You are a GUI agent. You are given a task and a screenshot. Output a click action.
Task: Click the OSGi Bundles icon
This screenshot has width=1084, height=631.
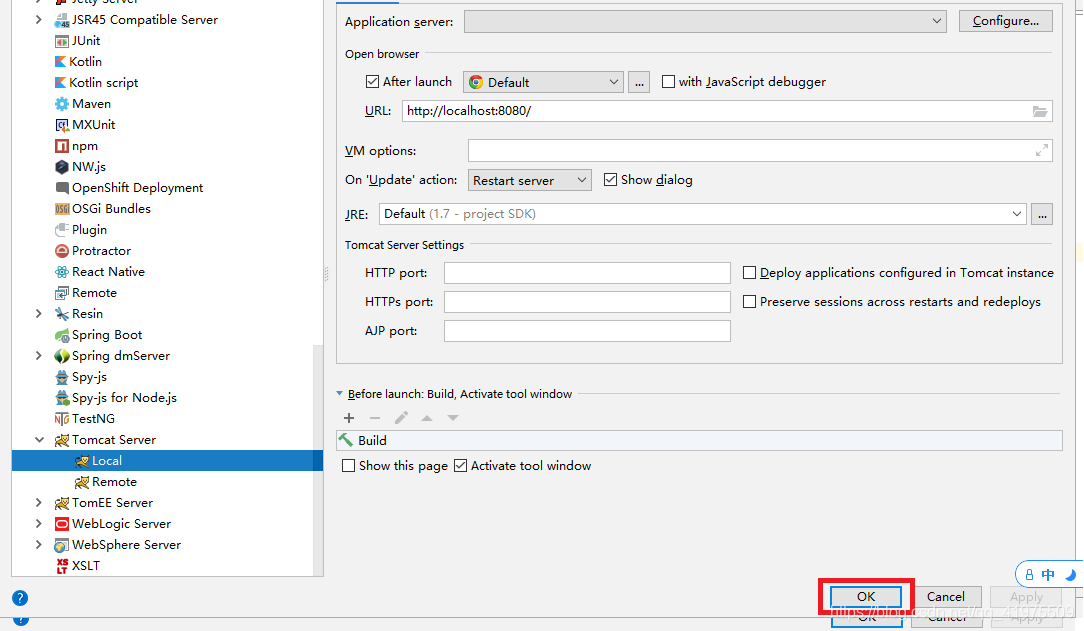[62, 209]
